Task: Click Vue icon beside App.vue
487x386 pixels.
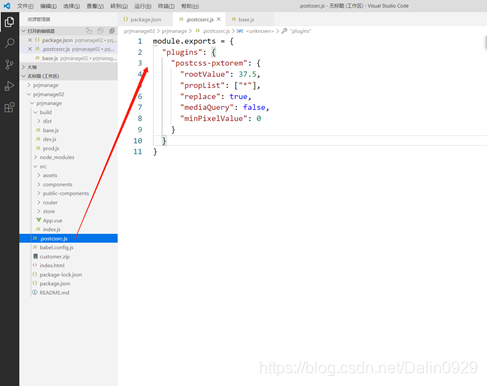Action: click(x=39, y=220)
